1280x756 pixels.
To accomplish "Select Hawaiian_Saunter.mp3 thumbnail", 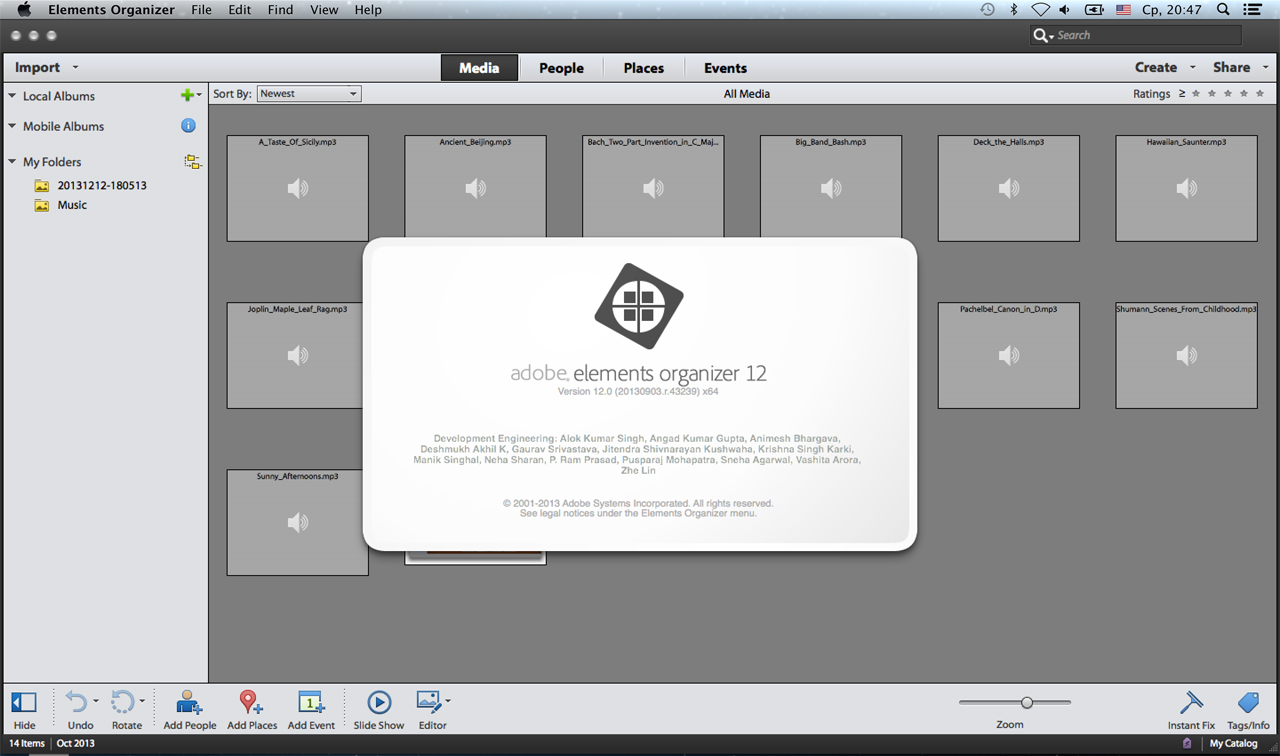I will pyautogui.click(x=1186, y=188).
